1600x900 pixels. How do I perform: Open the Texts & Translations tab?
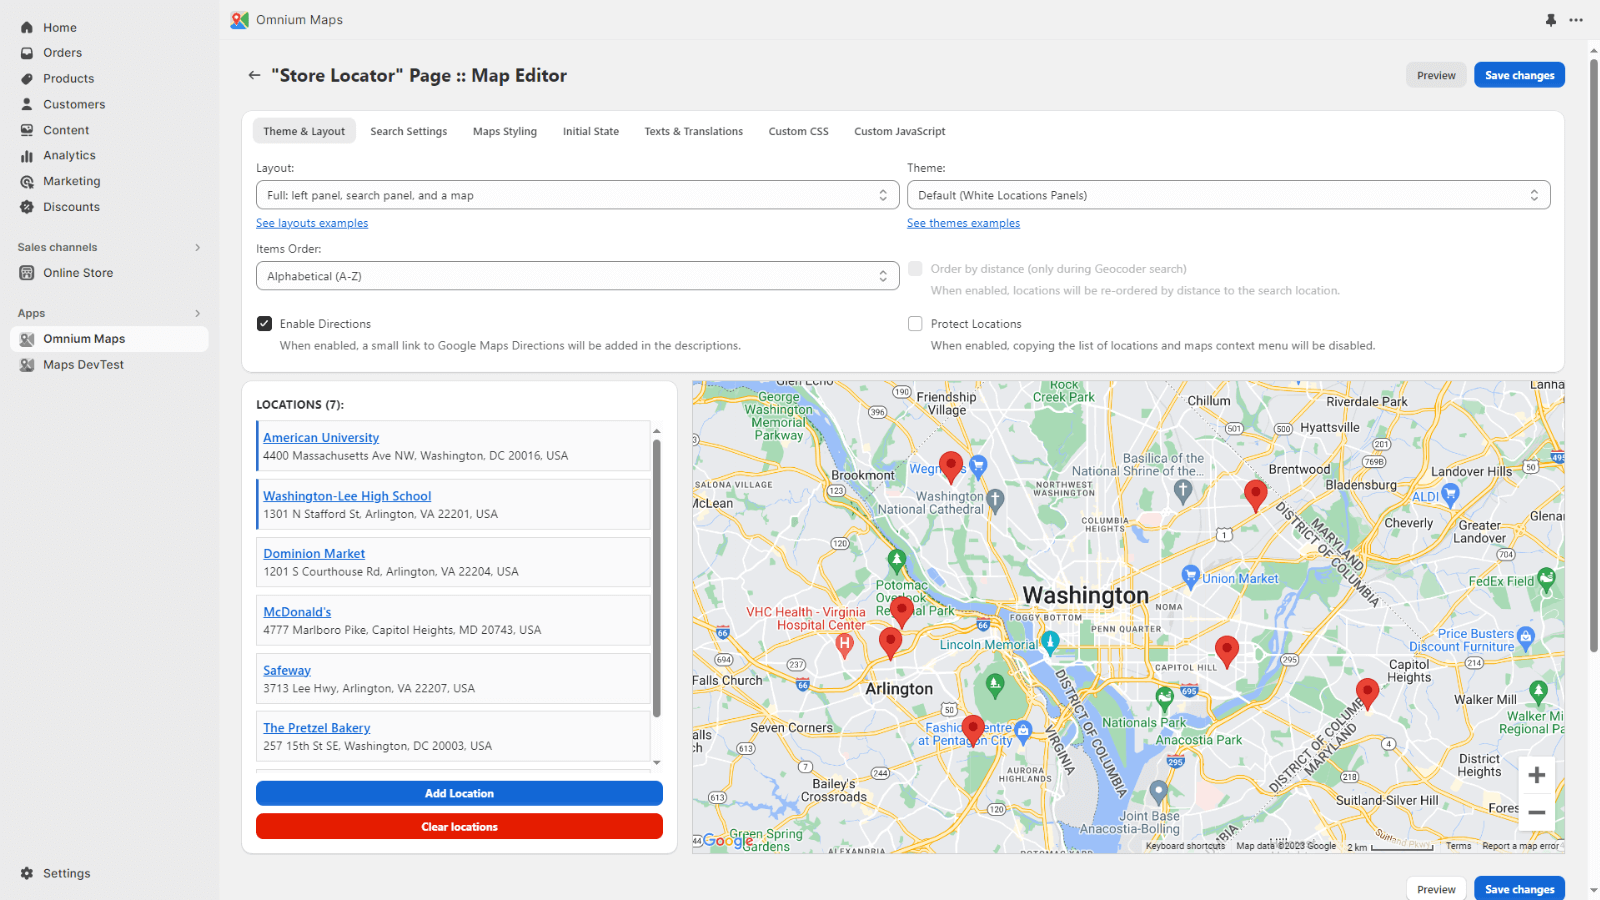point(694,131)
